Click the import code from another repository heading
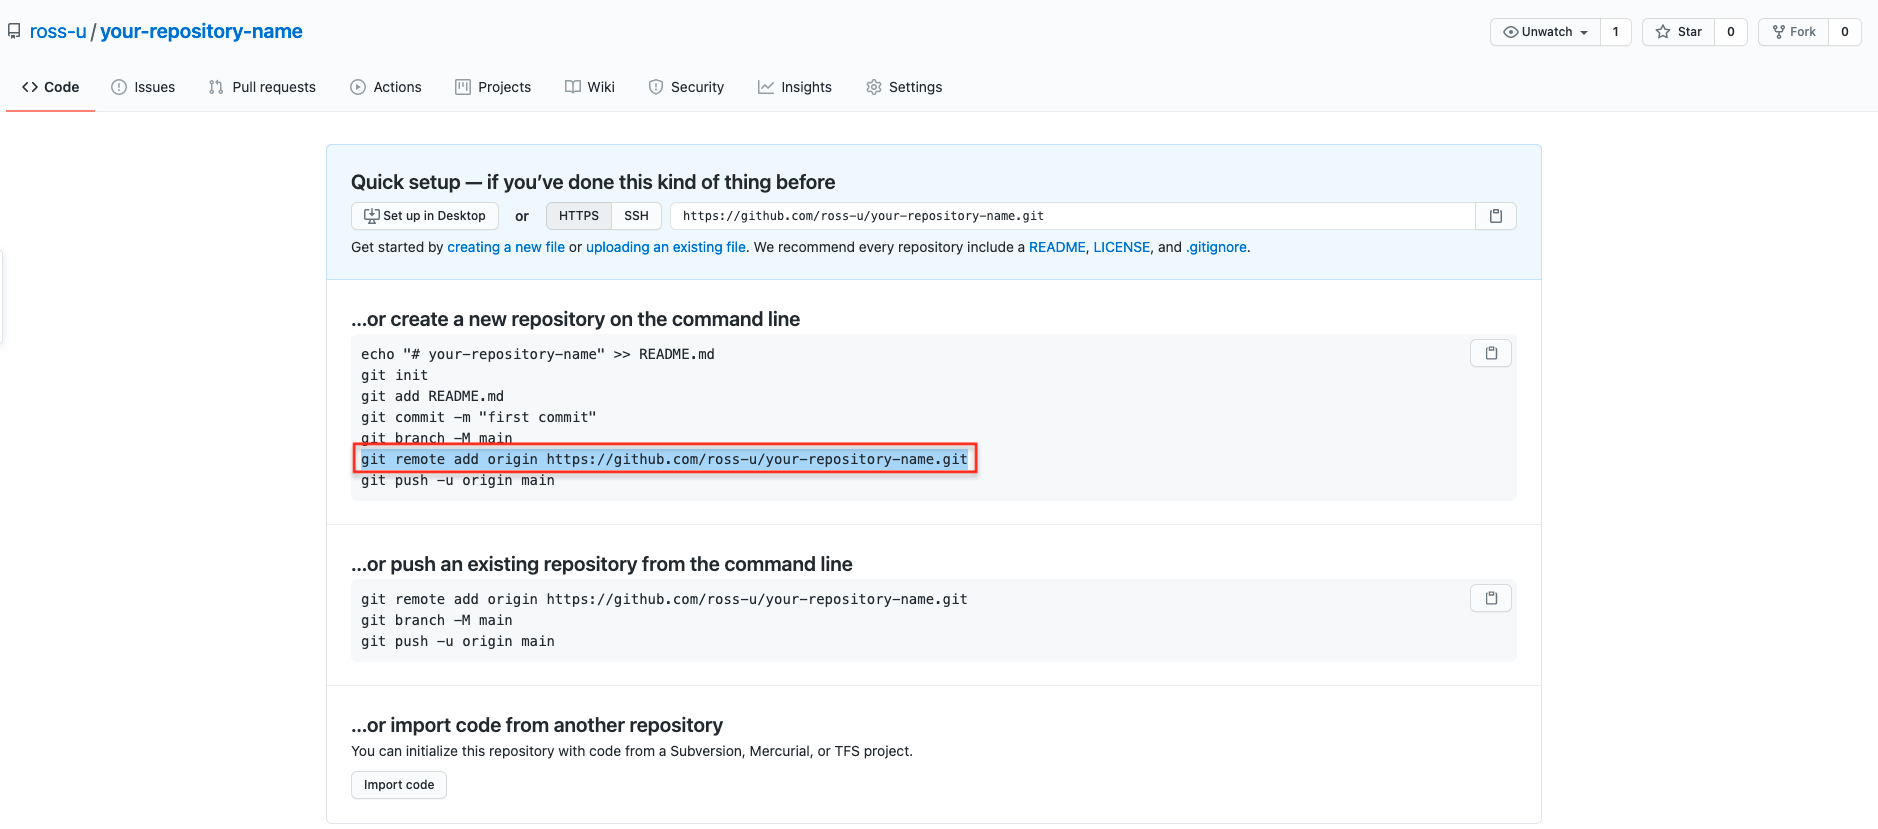 (x=537, y=725)
